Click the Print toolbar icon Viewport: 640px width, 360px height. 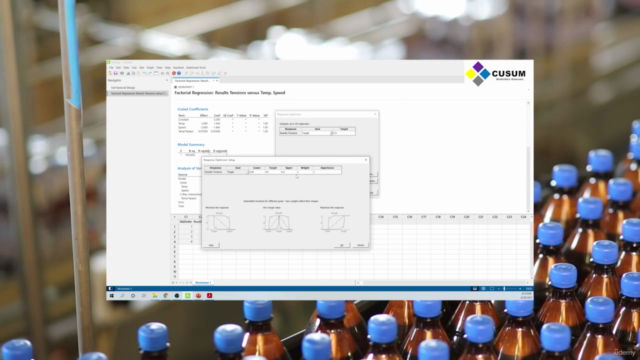click(x=122, y=73)
